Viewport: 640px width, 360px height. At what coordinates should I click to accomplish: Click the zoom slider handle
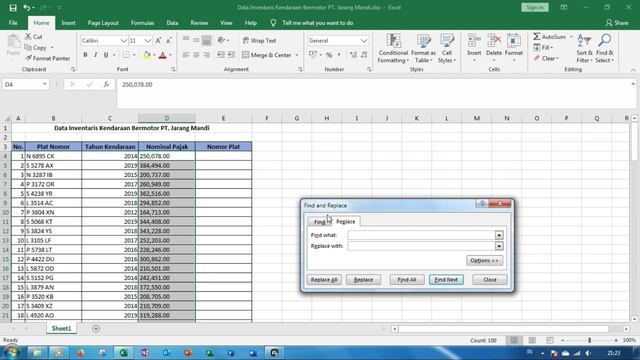point(589,340)
